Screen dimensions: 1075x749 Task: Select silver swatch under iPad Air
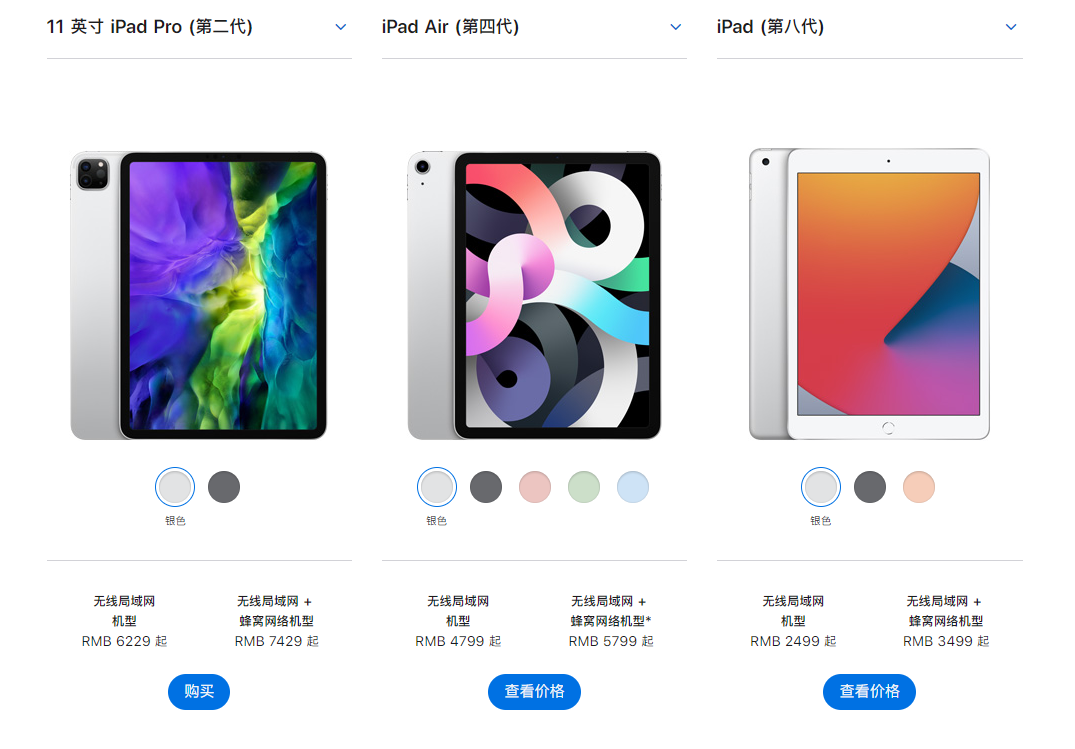[x=437, y=487]
